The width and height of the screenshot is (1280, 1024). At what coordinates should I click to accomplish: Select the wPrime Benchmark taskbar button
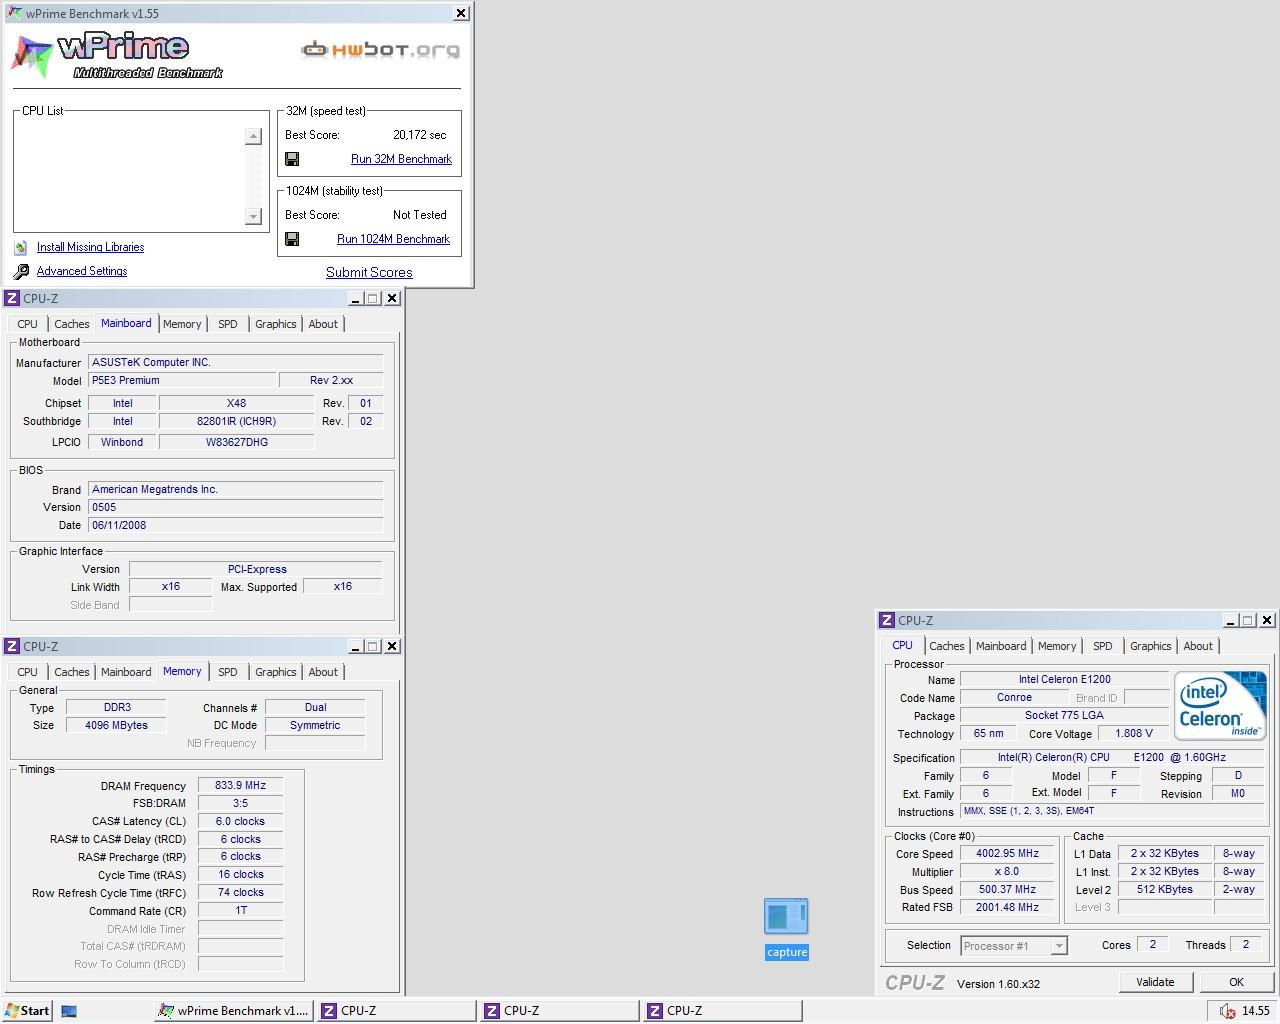point(234,1011)
